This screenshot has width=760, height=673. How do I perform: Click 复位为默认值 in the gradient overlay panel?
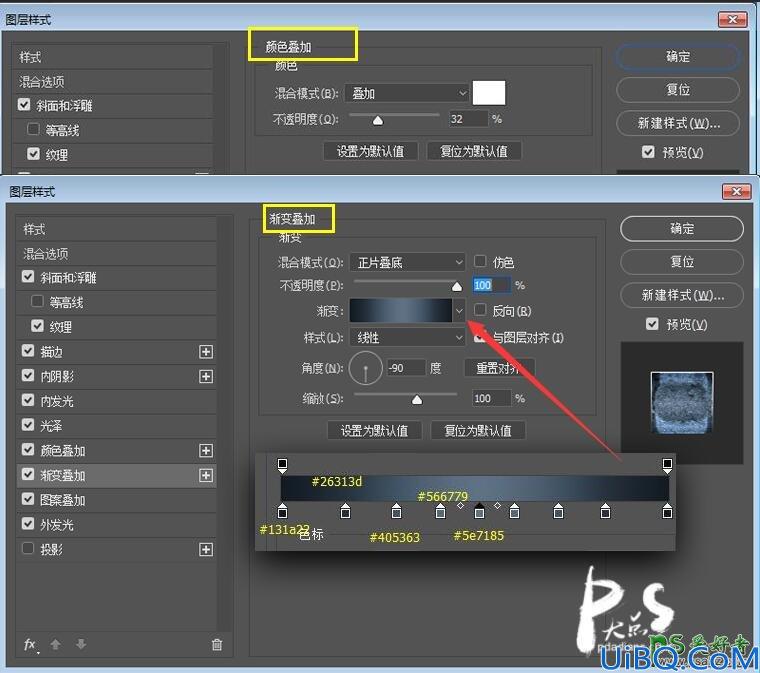pos(478,431)
